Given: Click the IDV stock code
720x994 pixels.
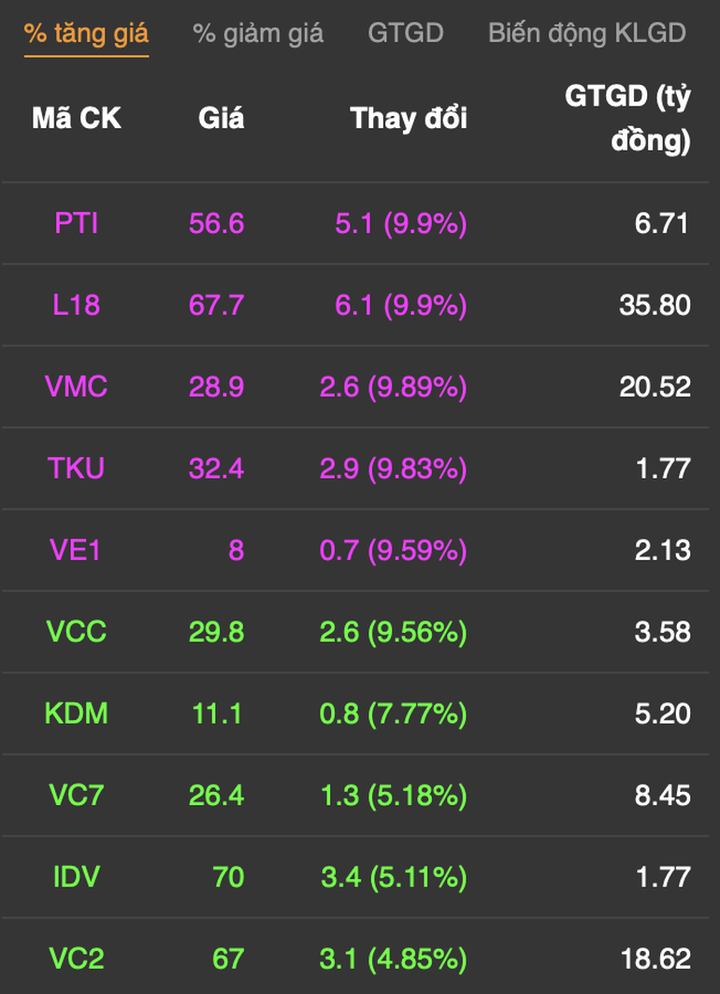Looking at the screenshot, I should tap(76, 878).
